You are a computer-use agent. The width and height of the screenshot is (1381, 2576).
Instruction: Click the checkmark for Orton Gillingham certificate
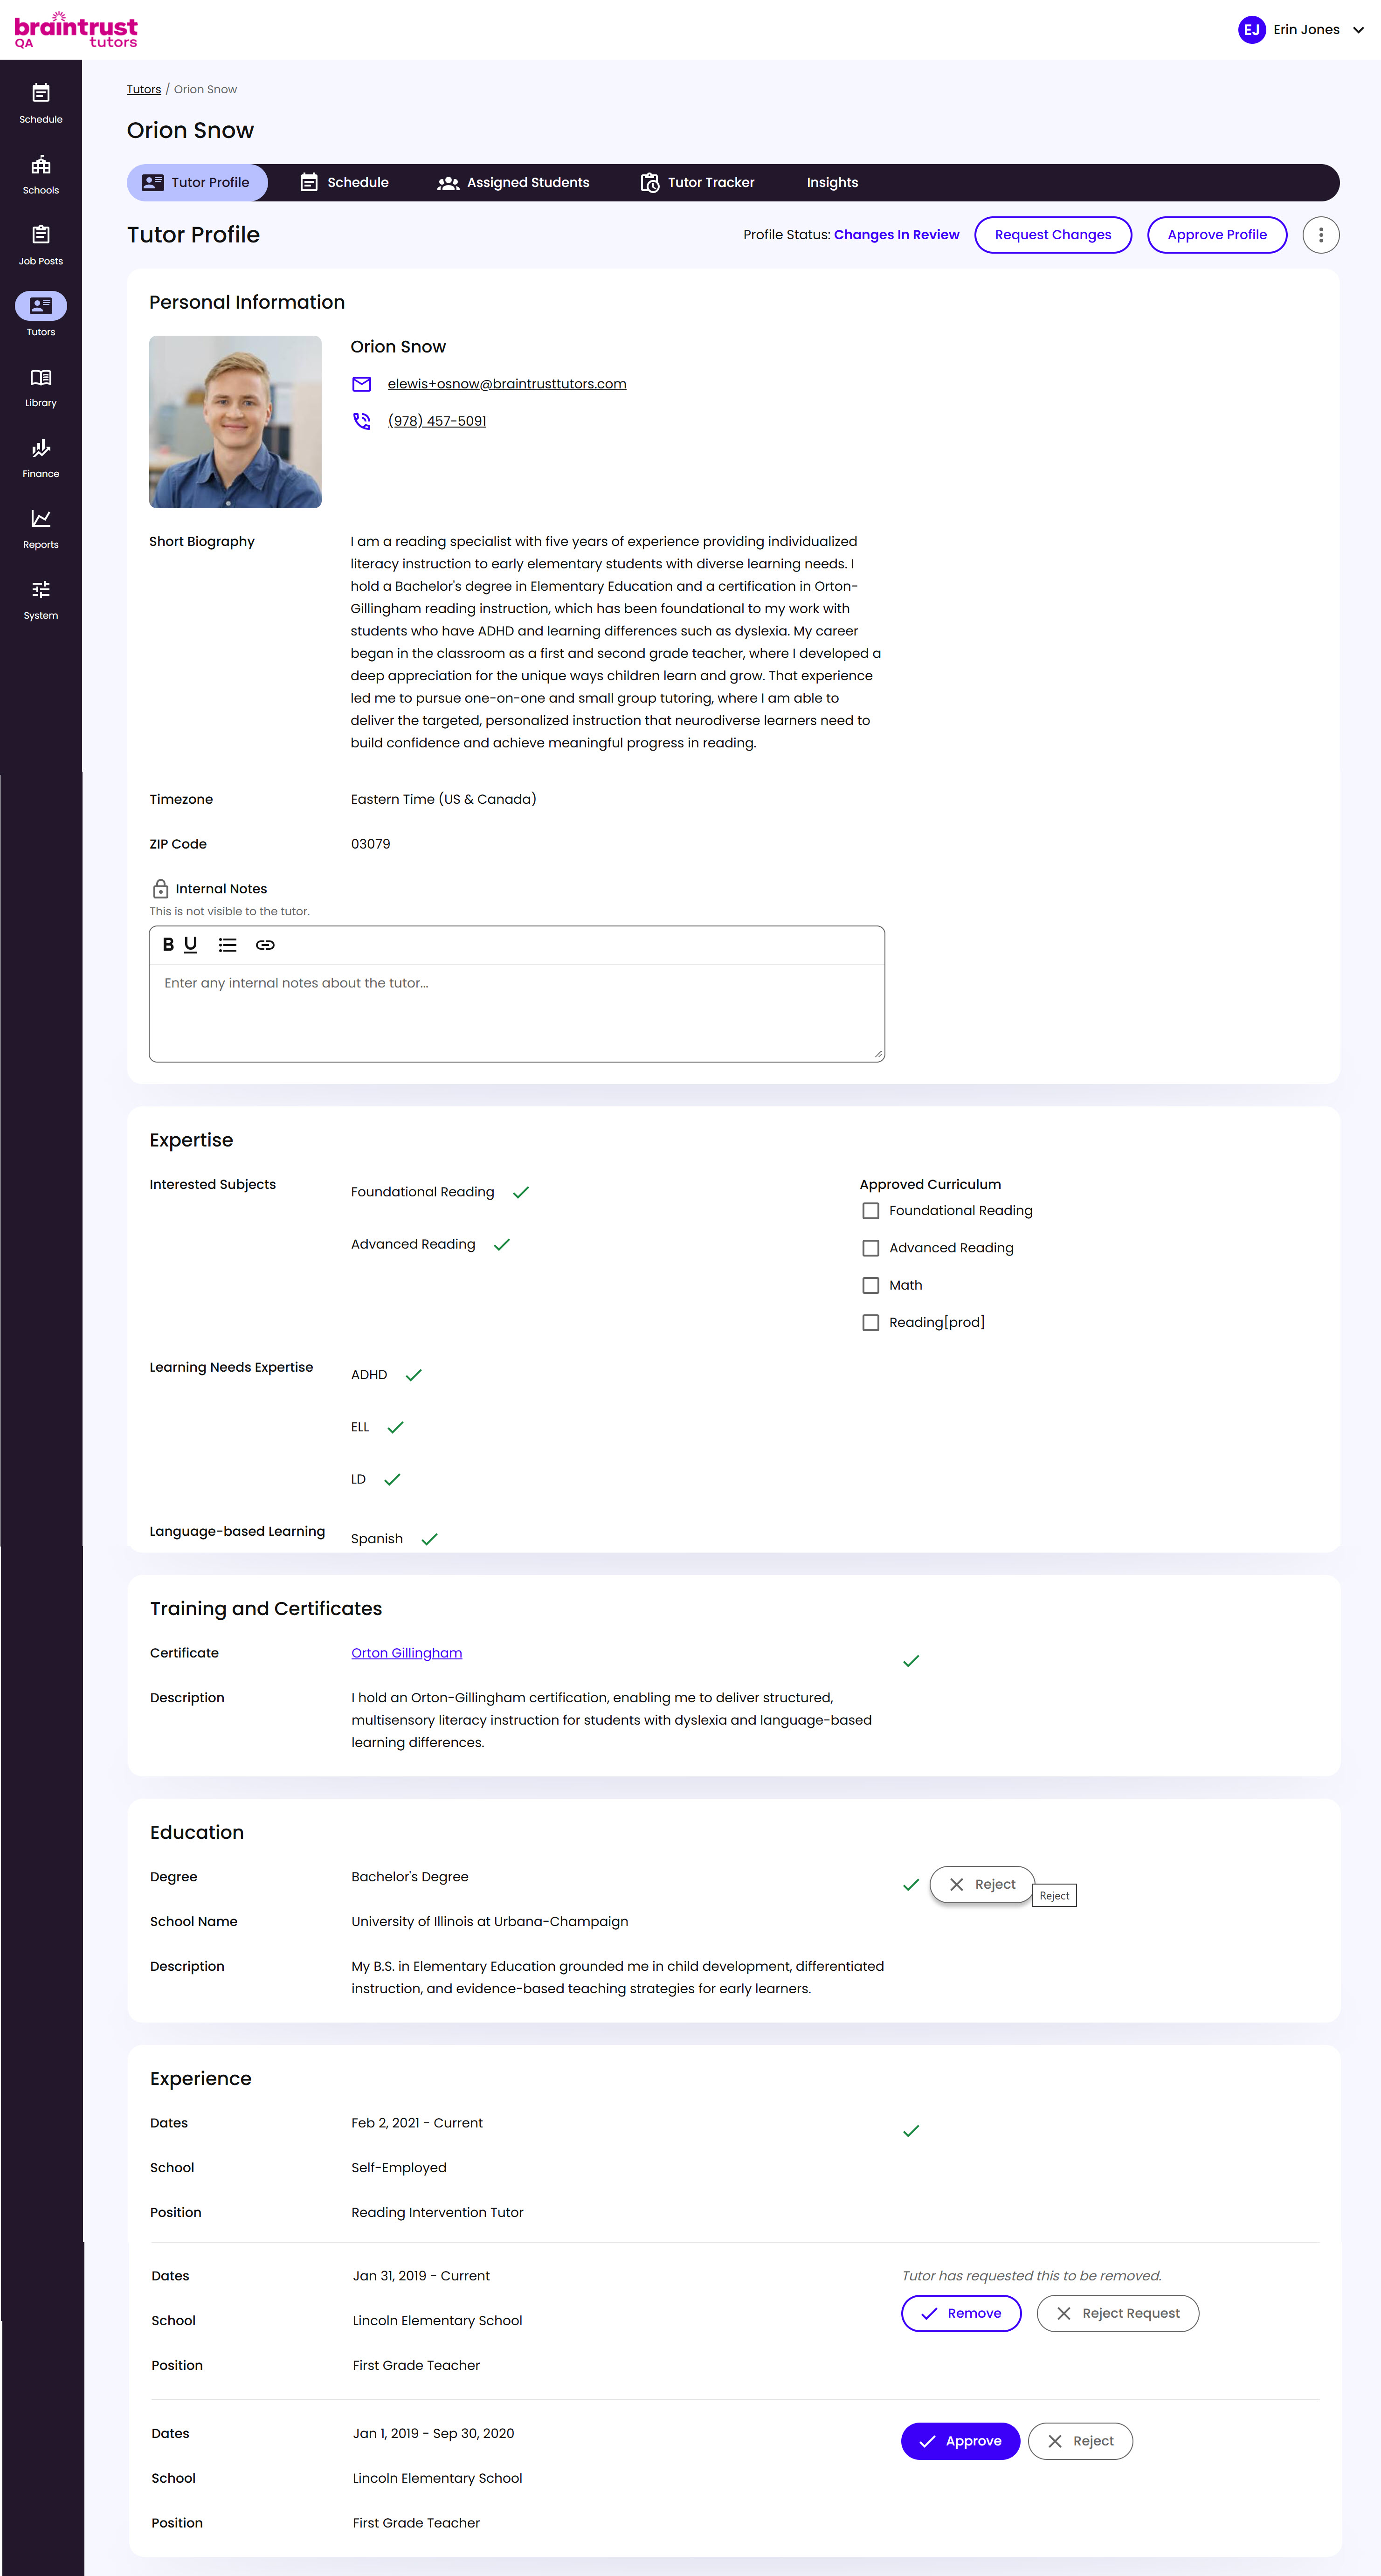(911, 1661)
